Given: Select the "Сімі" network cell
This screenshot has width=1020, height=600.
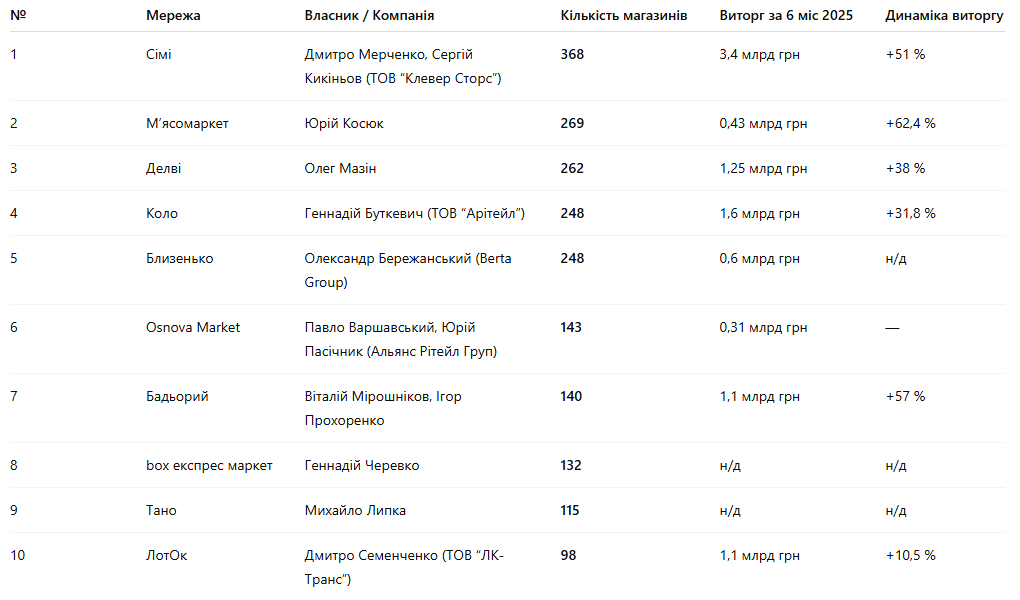Looking at the screenshot, I should tap(158, 54).
